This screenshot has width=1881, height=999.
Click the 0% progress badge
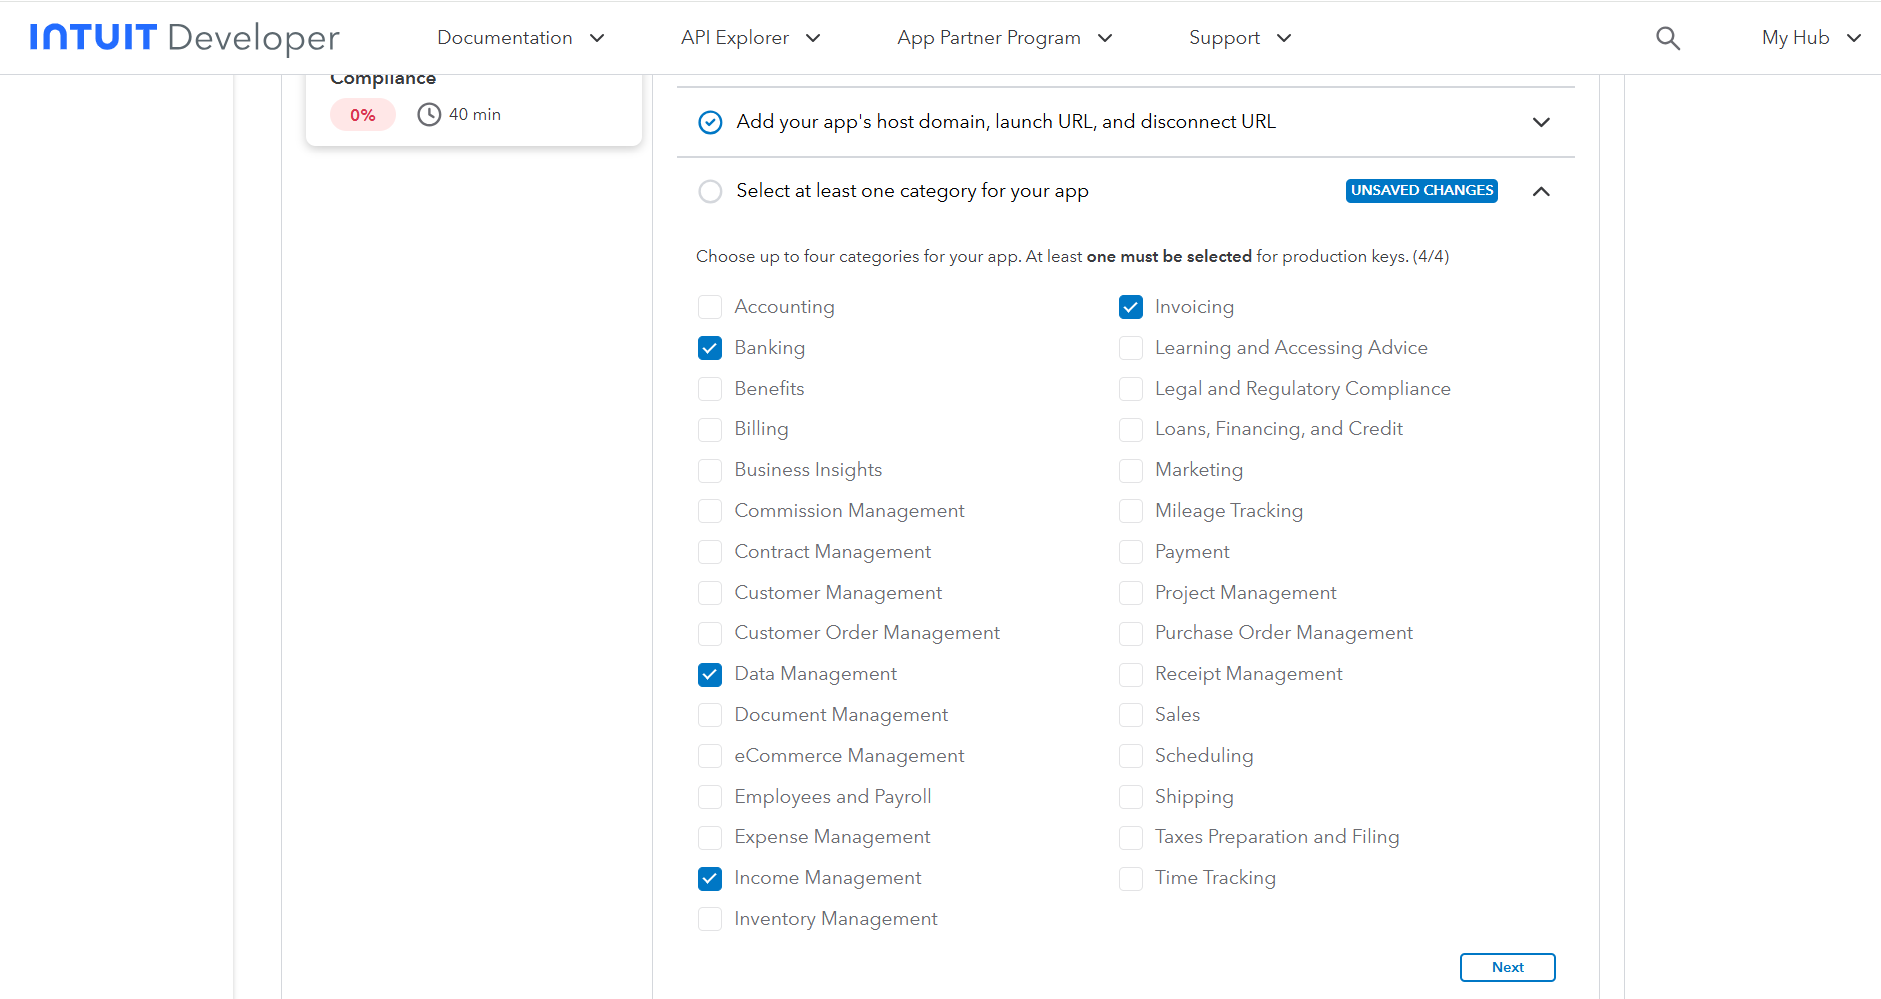click(362, 115)
